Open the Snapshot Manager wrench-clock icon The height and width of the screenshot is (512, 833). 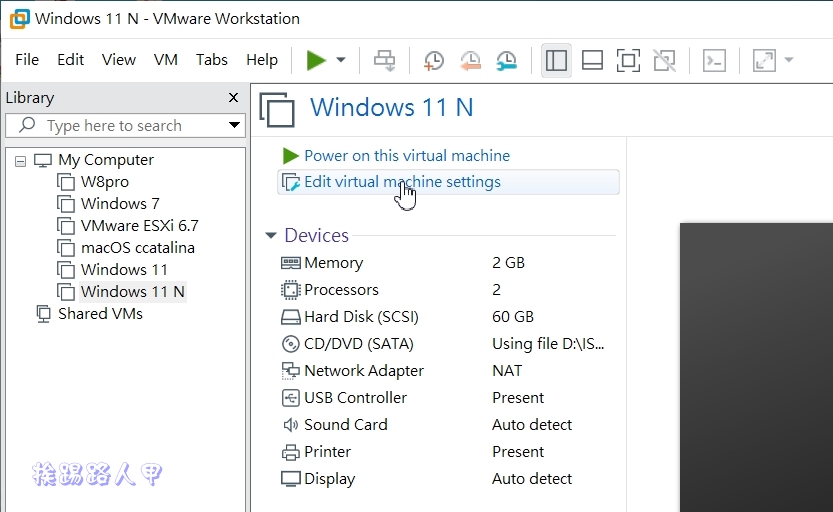(507, 61)
